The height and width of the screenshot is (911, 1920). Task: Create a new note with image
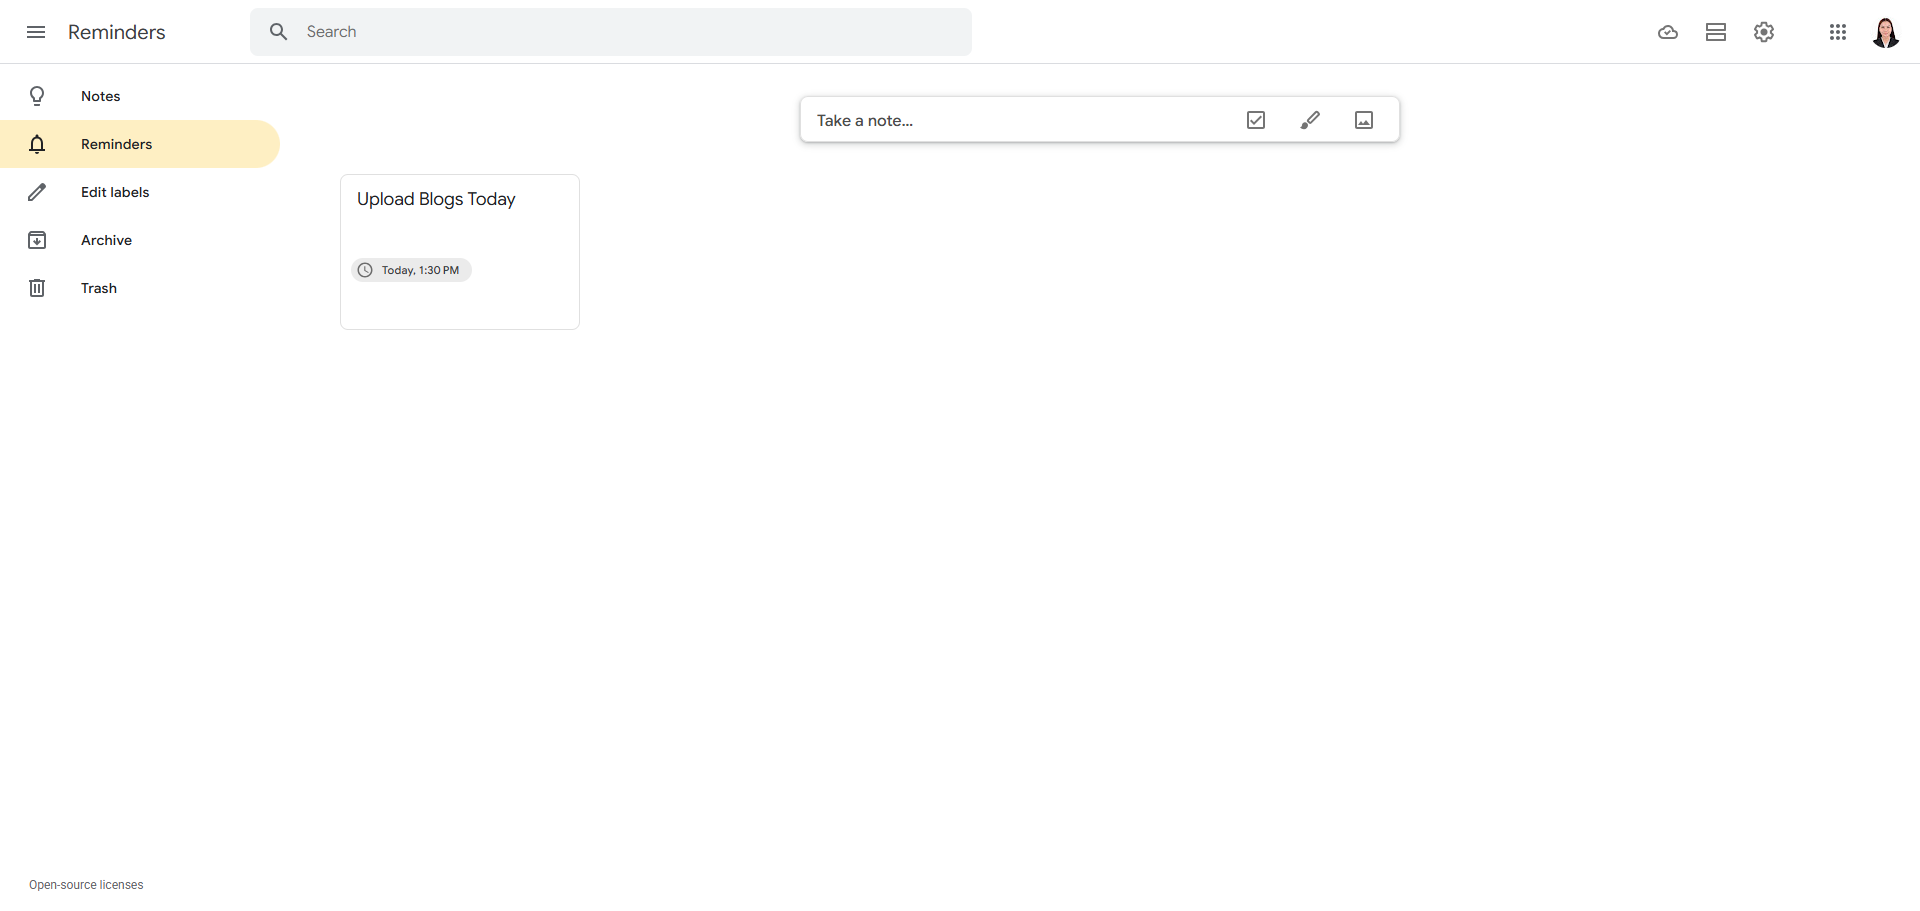pyautogui.click(x=1364, y=120)
